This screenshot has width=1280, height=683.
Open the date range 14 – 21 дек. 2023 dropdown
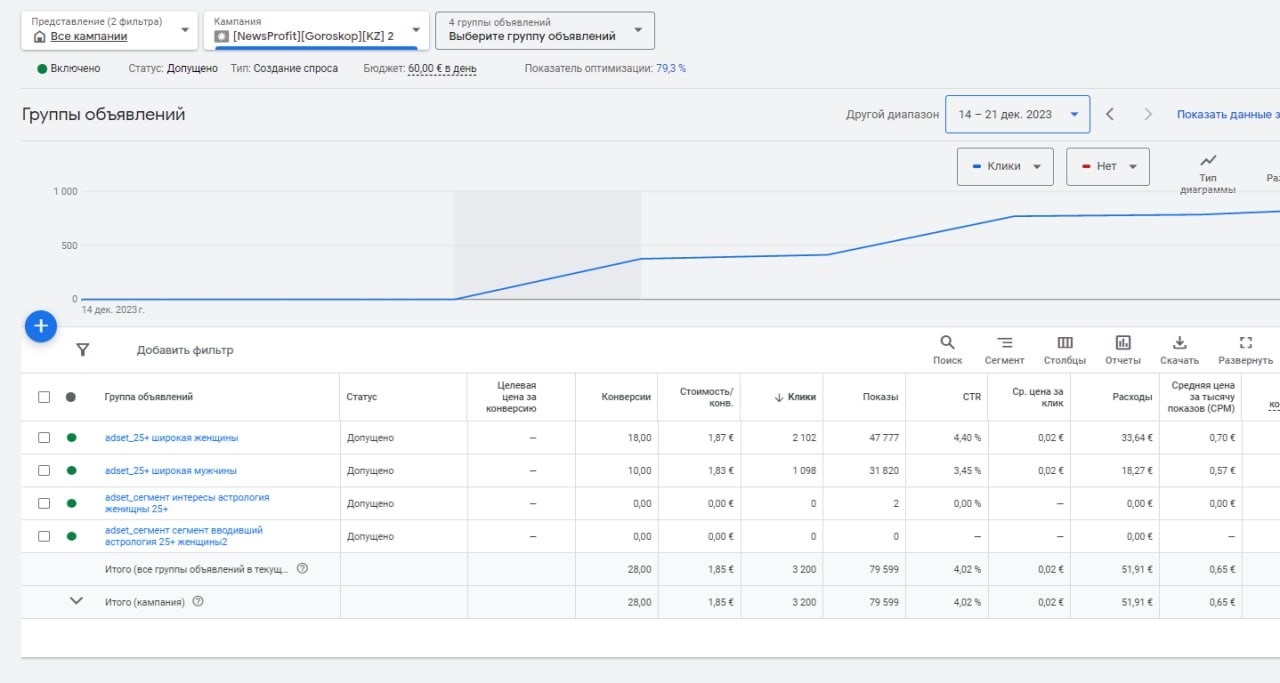tap(1017, 114)
